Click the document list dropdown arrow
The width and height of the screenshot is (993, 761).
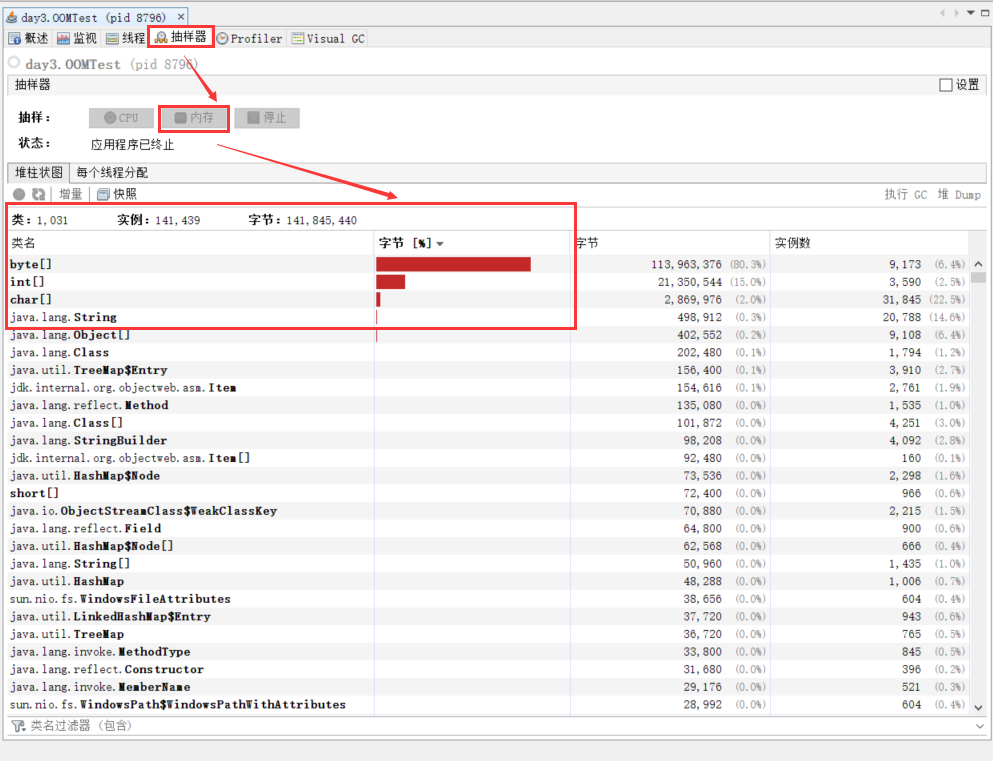point(970,13)
